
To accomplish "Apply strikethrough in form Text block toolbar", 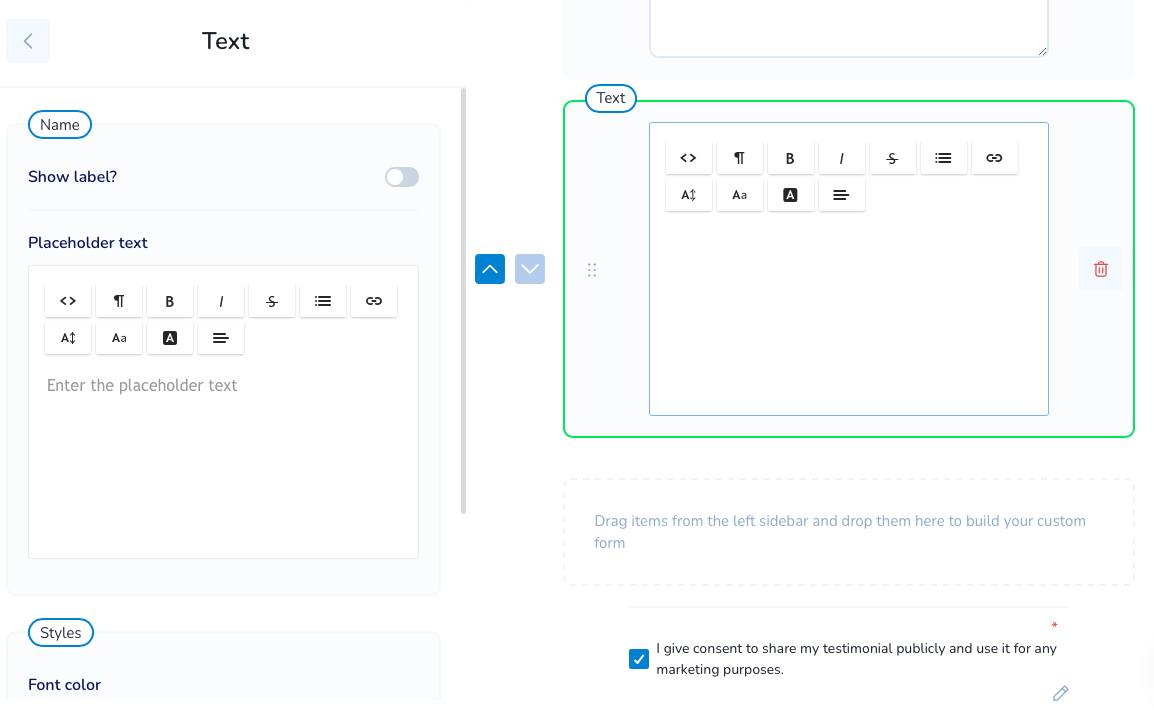I will 892,158.
